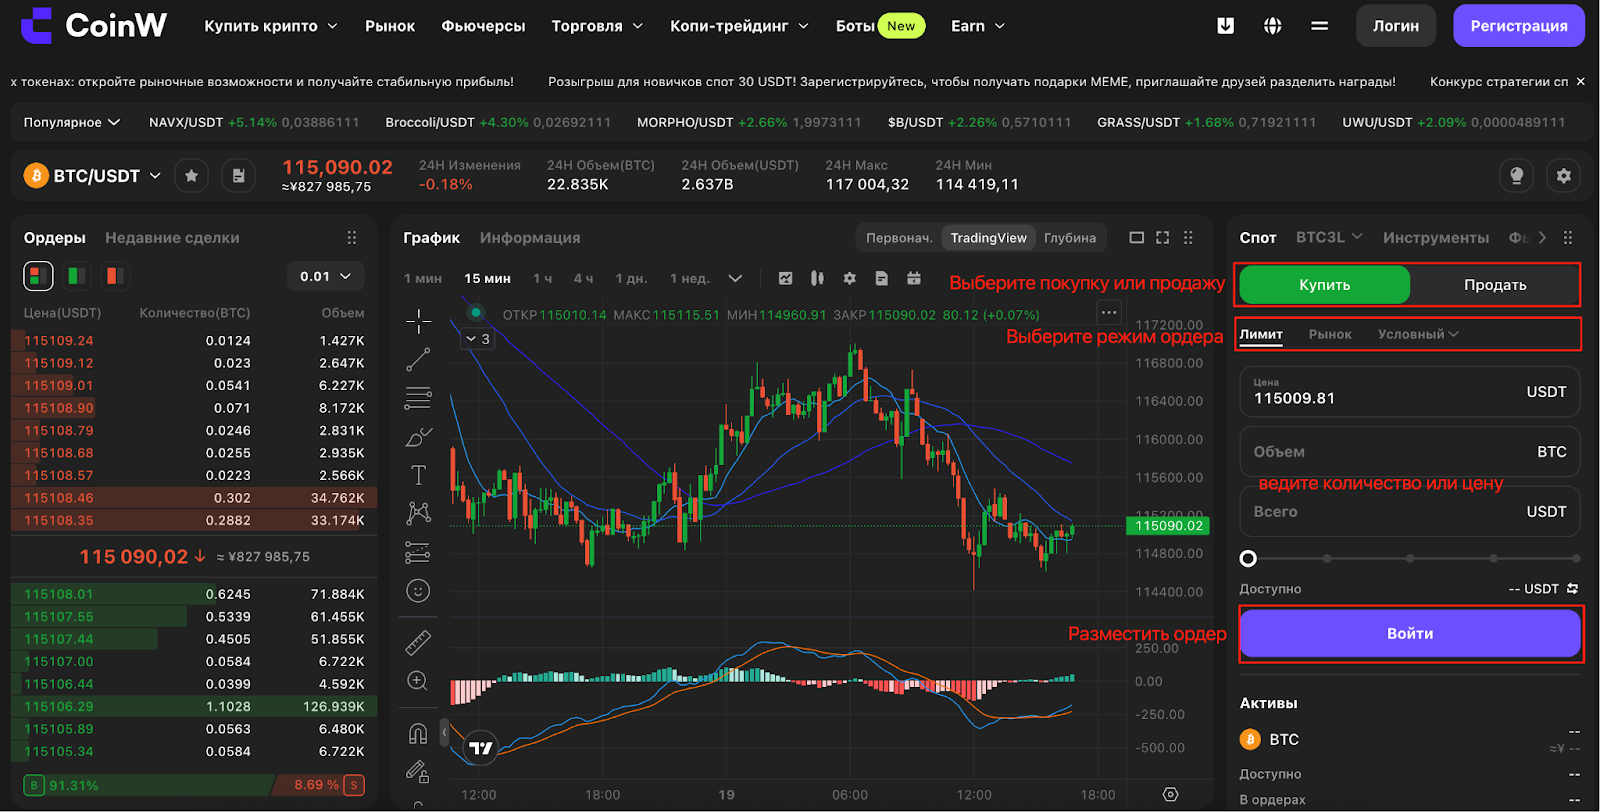Click the chart axis settings hexagon icon

(x=1171, y=794)
